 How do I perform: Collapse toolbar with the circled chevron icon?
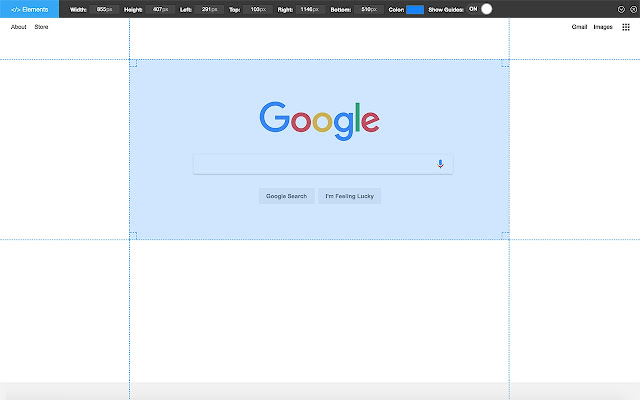point(621,9)
